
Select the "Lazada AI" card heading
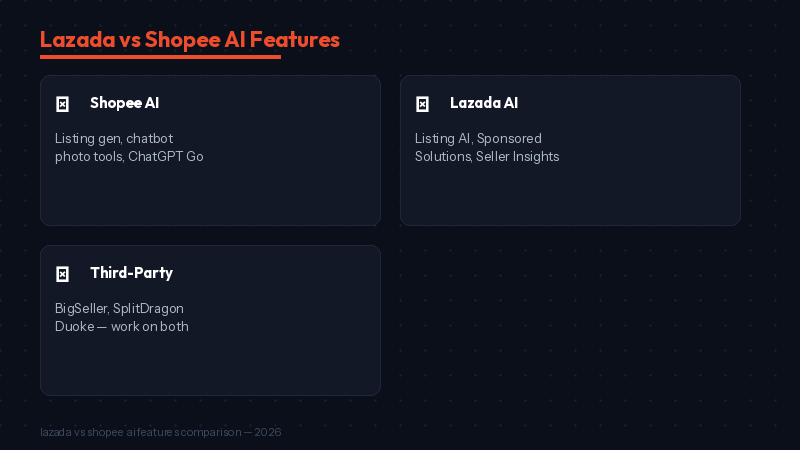point(484,103)
